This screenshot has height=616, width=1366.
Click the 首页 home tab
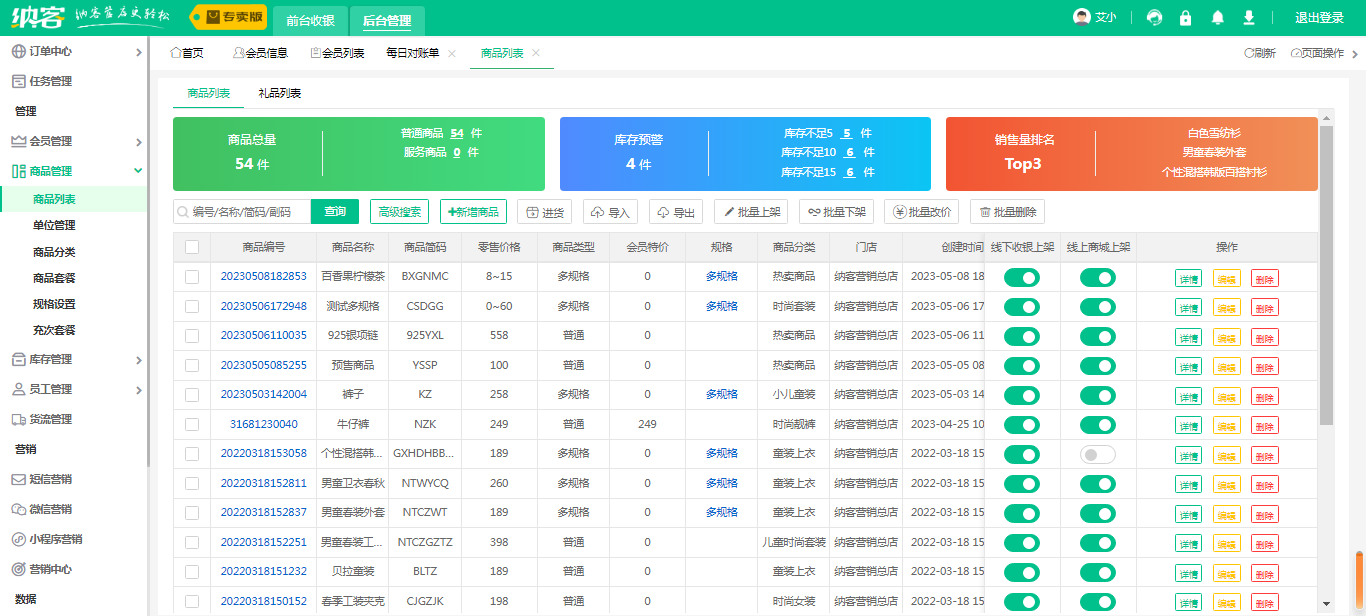click(x=187, y=53)
